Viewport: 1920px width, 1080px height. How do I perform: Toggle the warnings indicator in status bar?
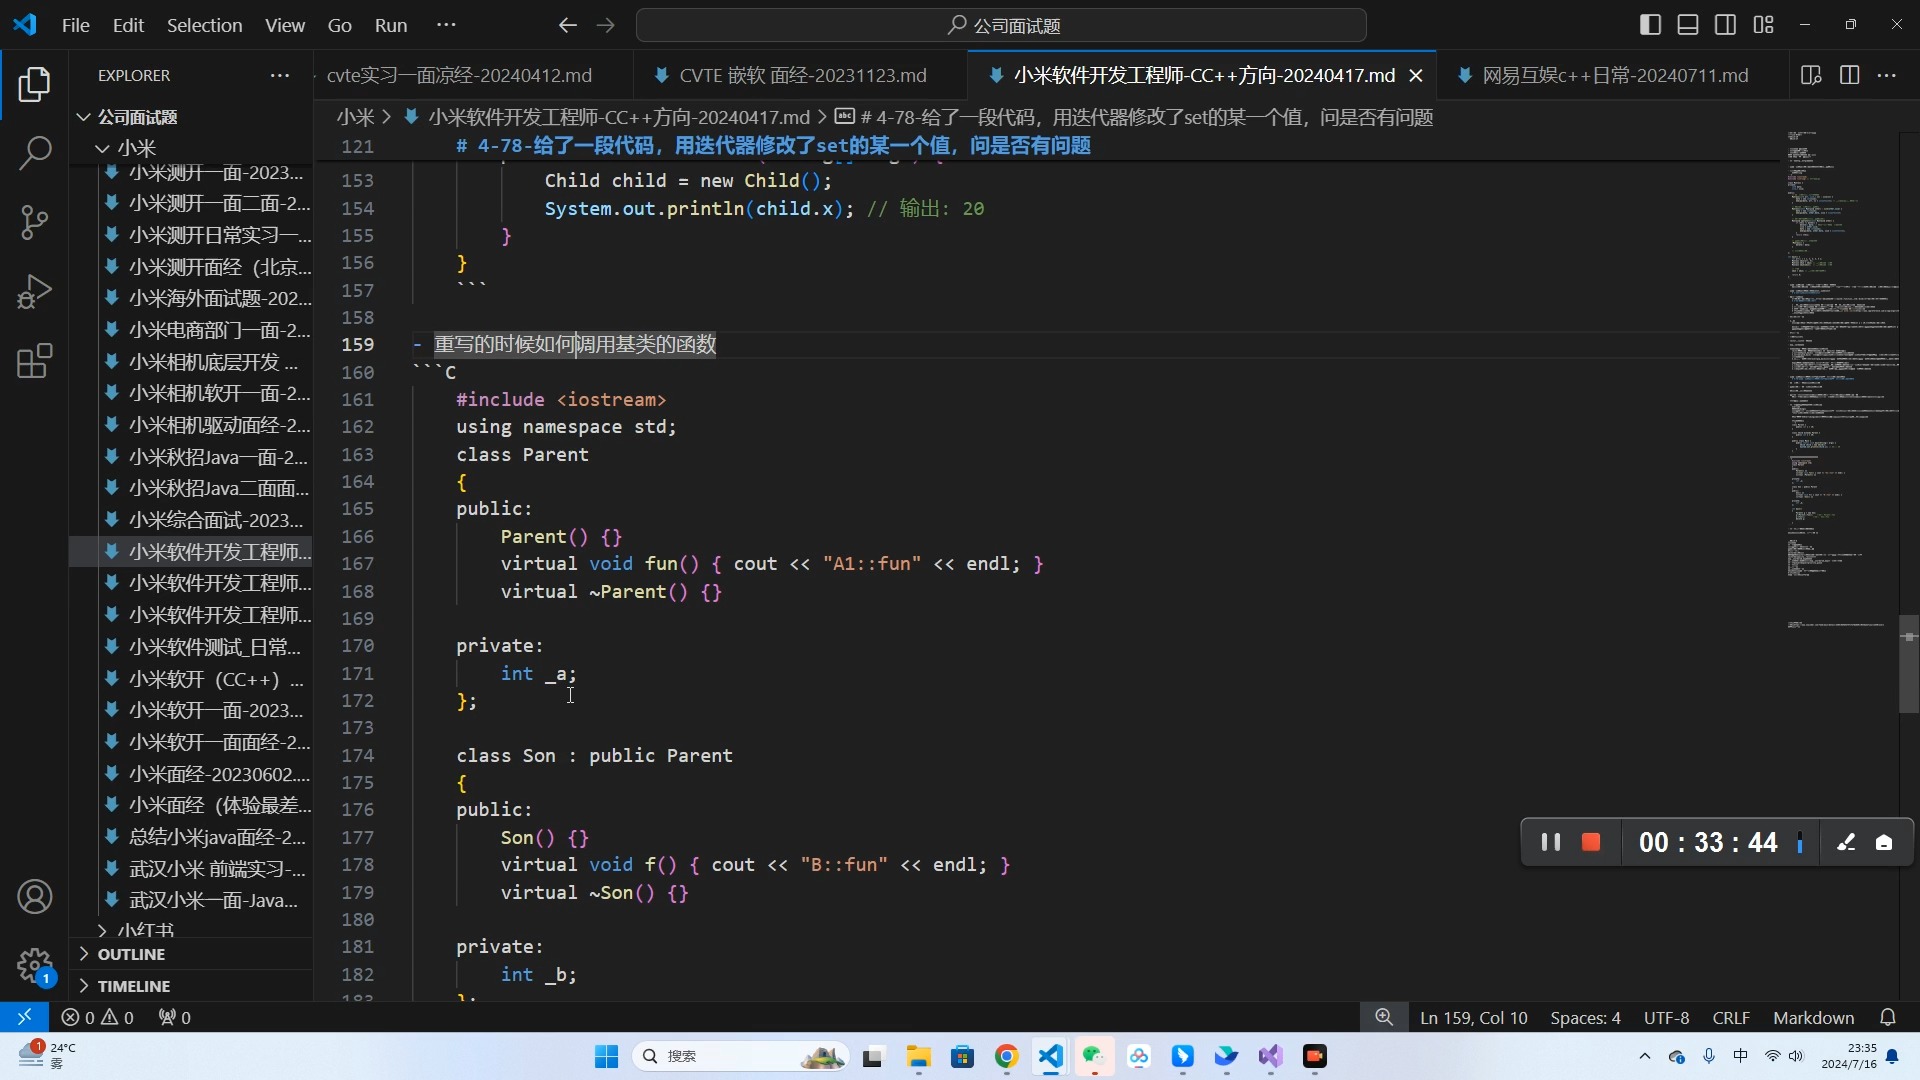115,1017
